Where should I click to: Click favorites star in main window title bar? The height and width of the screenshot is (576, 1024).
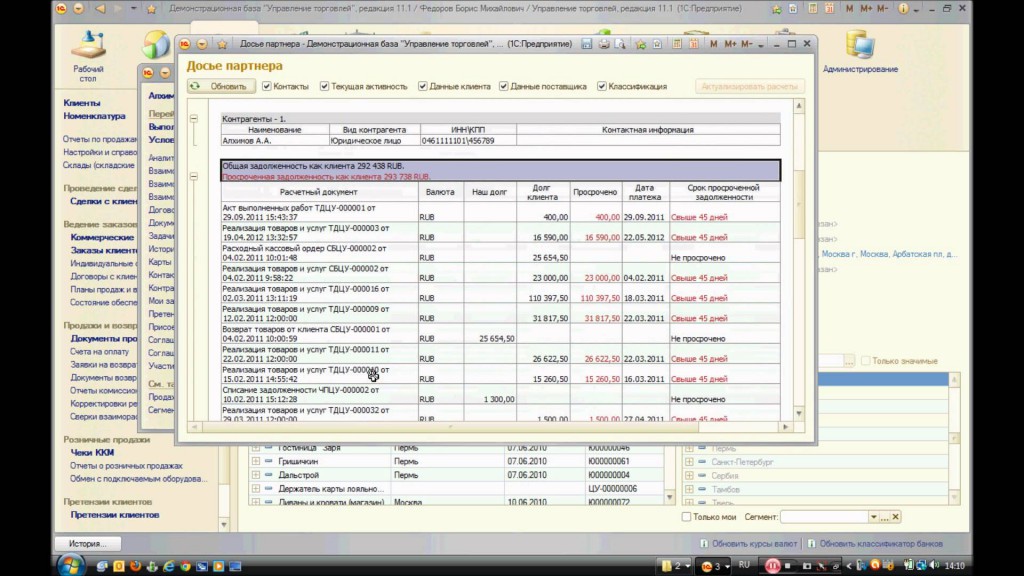pos(152,8)
